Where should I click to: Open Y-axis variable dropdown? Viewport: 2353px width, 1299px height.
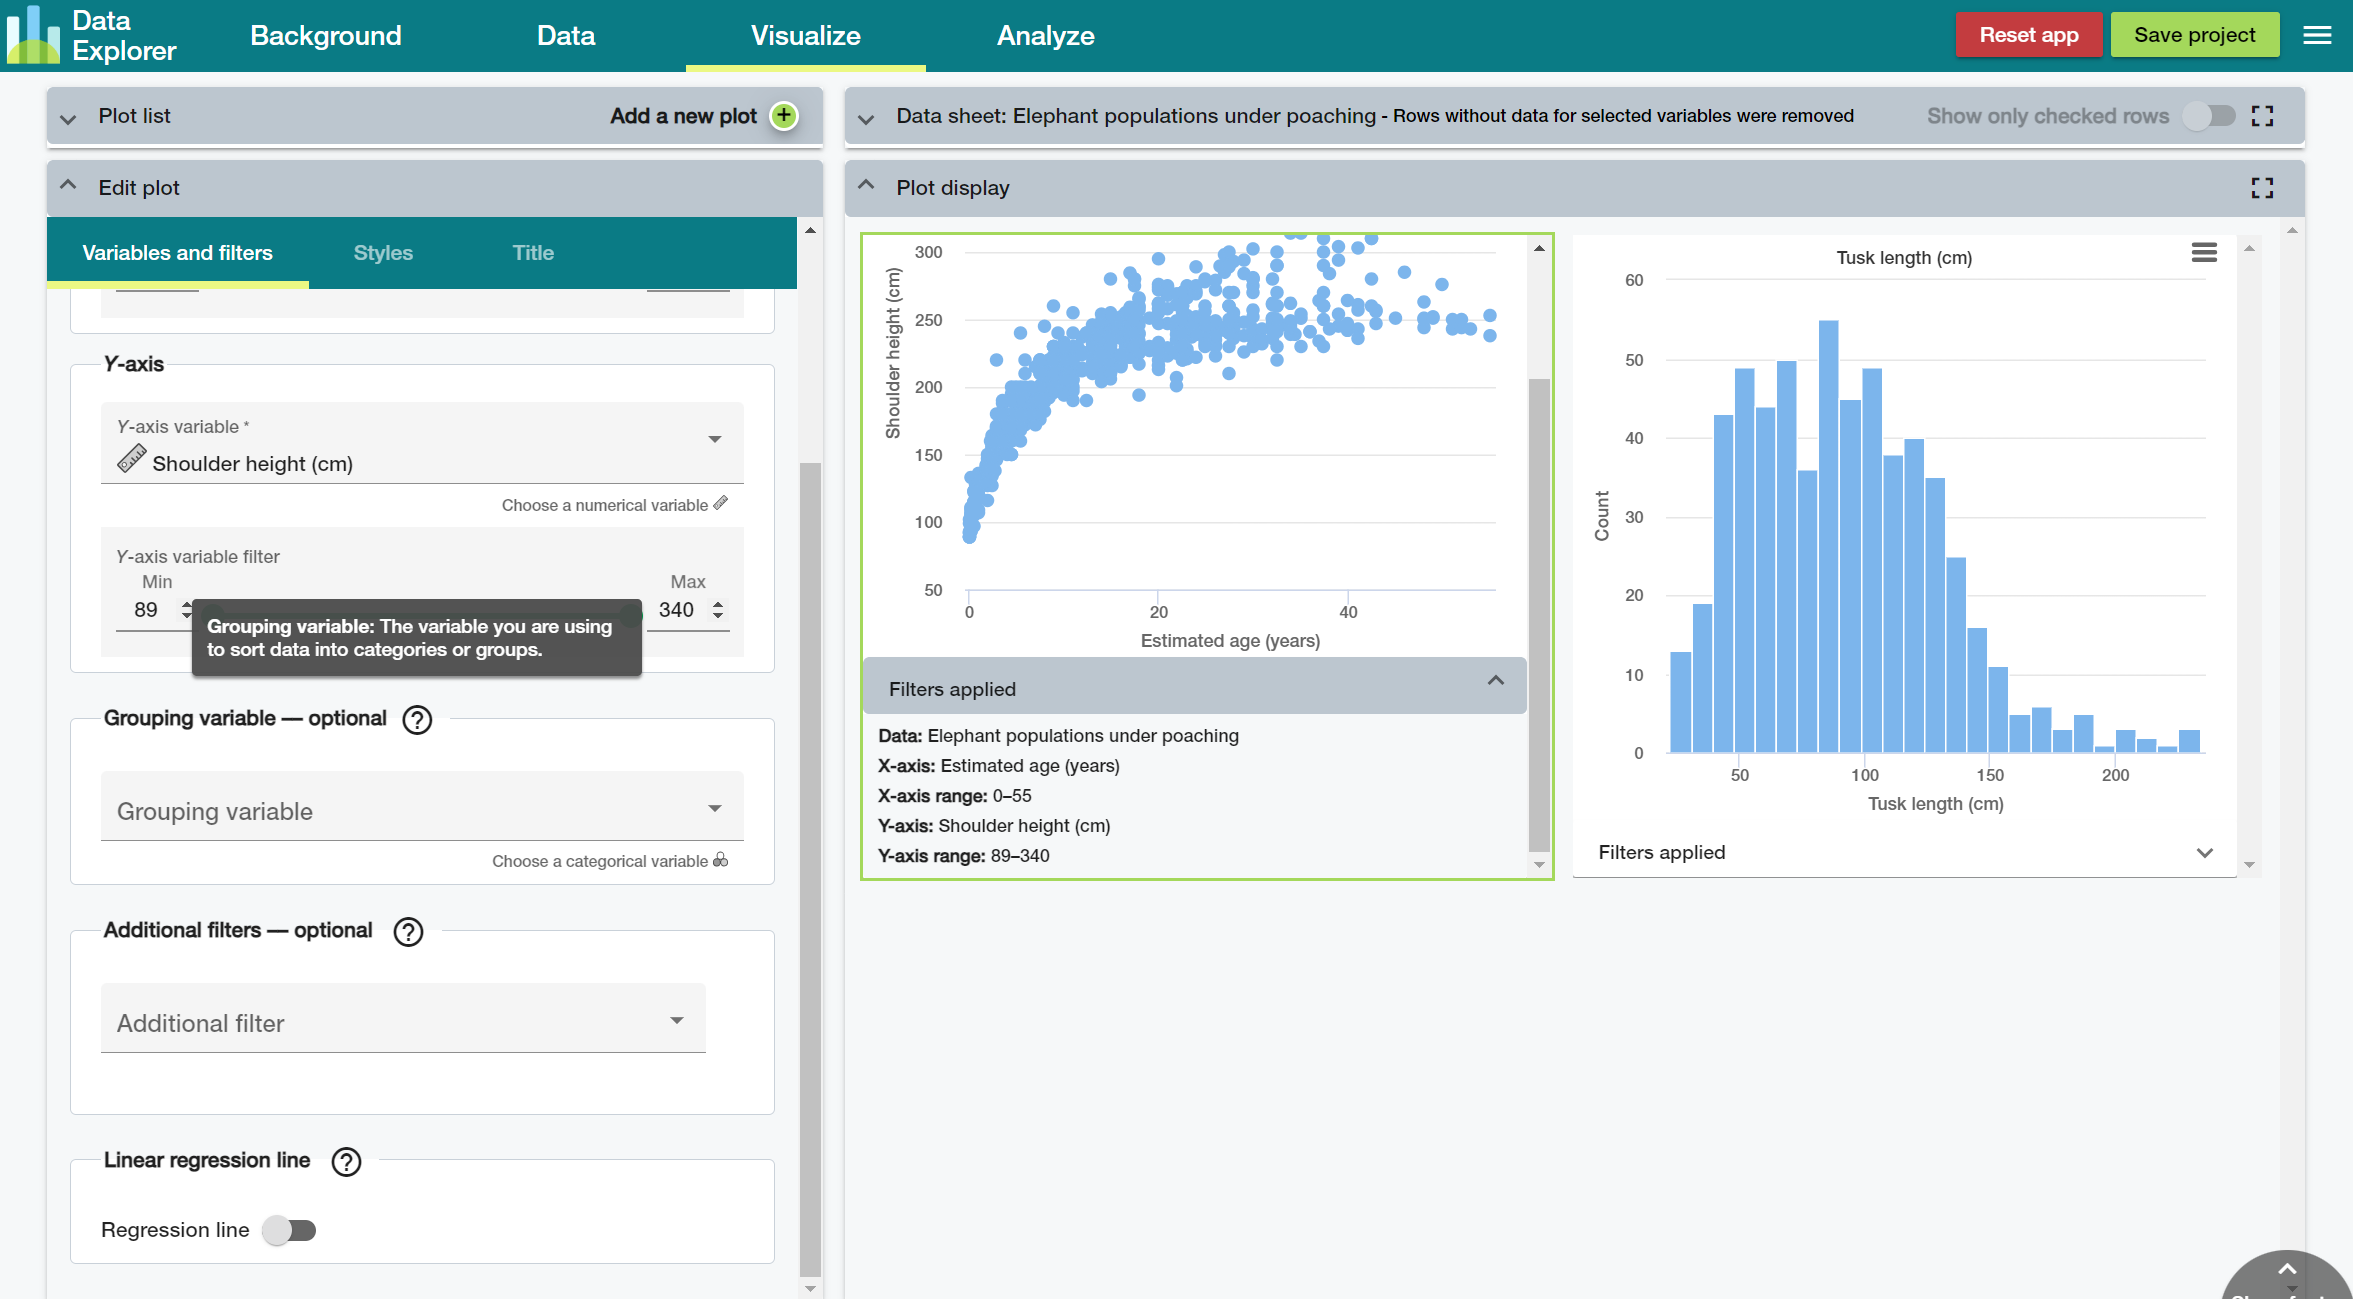[x=422, y=444]
